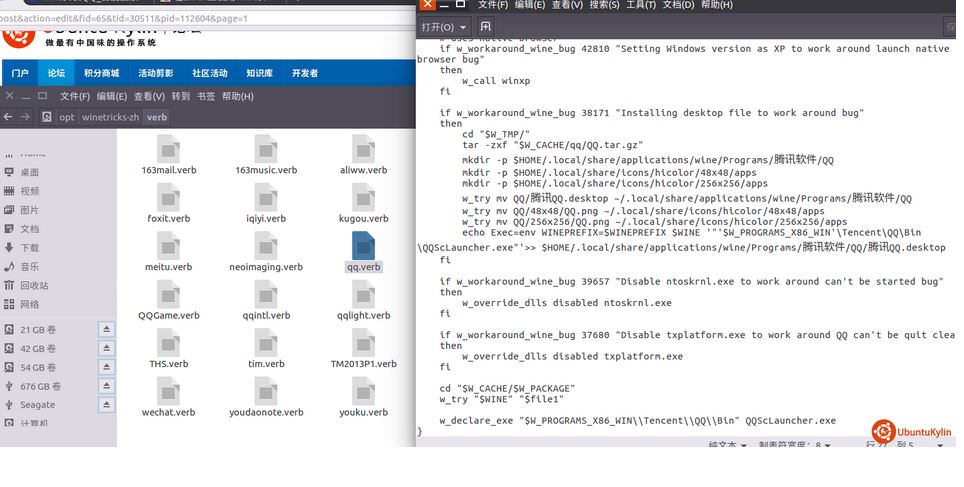964x487 pixels.
Task: Select the youku.verb file icon
Action: tap(363, 392)
